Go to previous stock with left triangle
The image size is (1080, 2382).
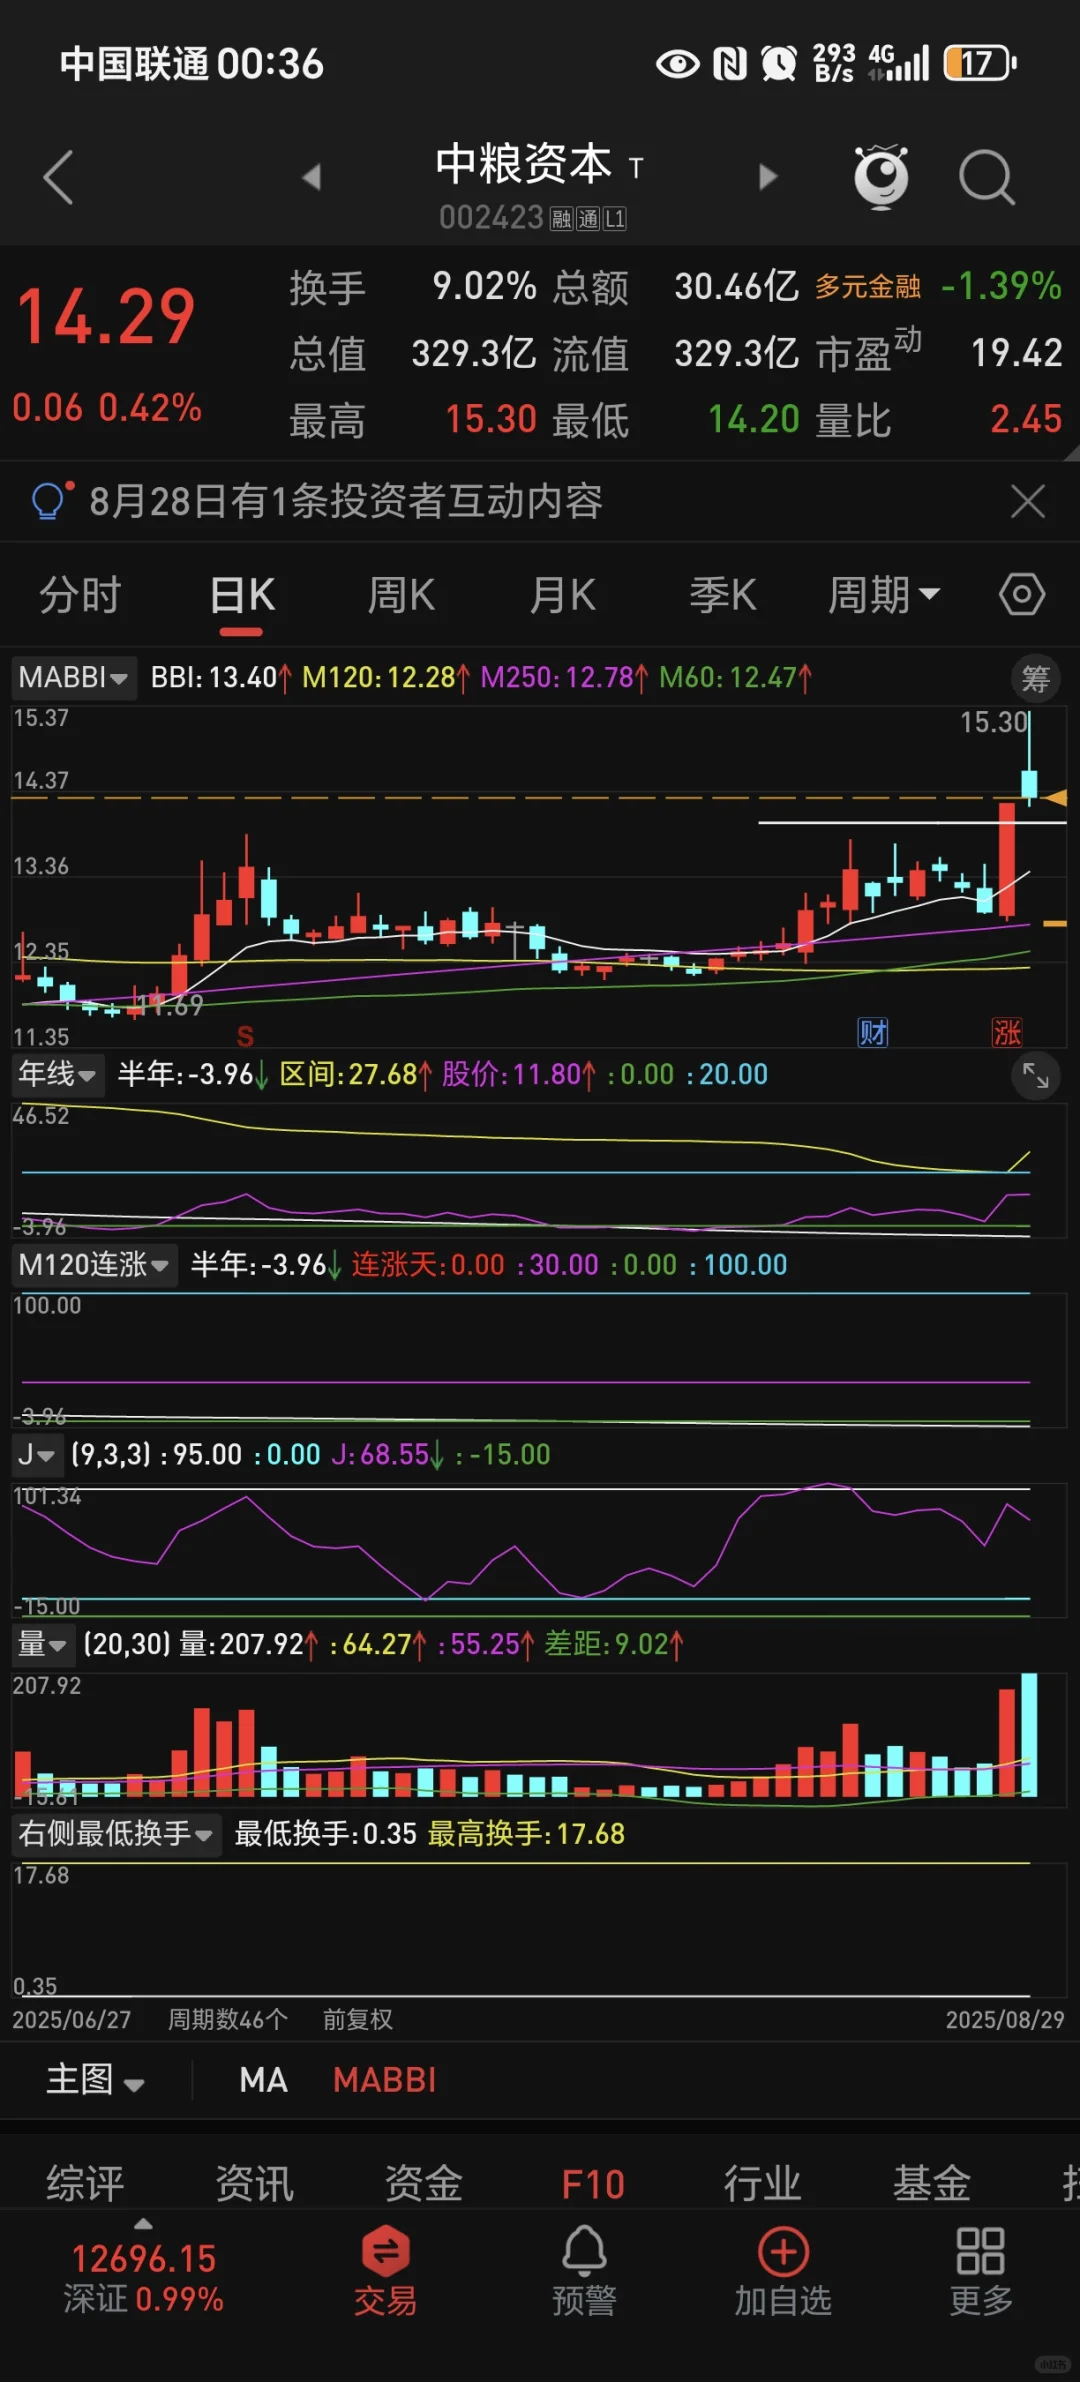pos(312,177)
